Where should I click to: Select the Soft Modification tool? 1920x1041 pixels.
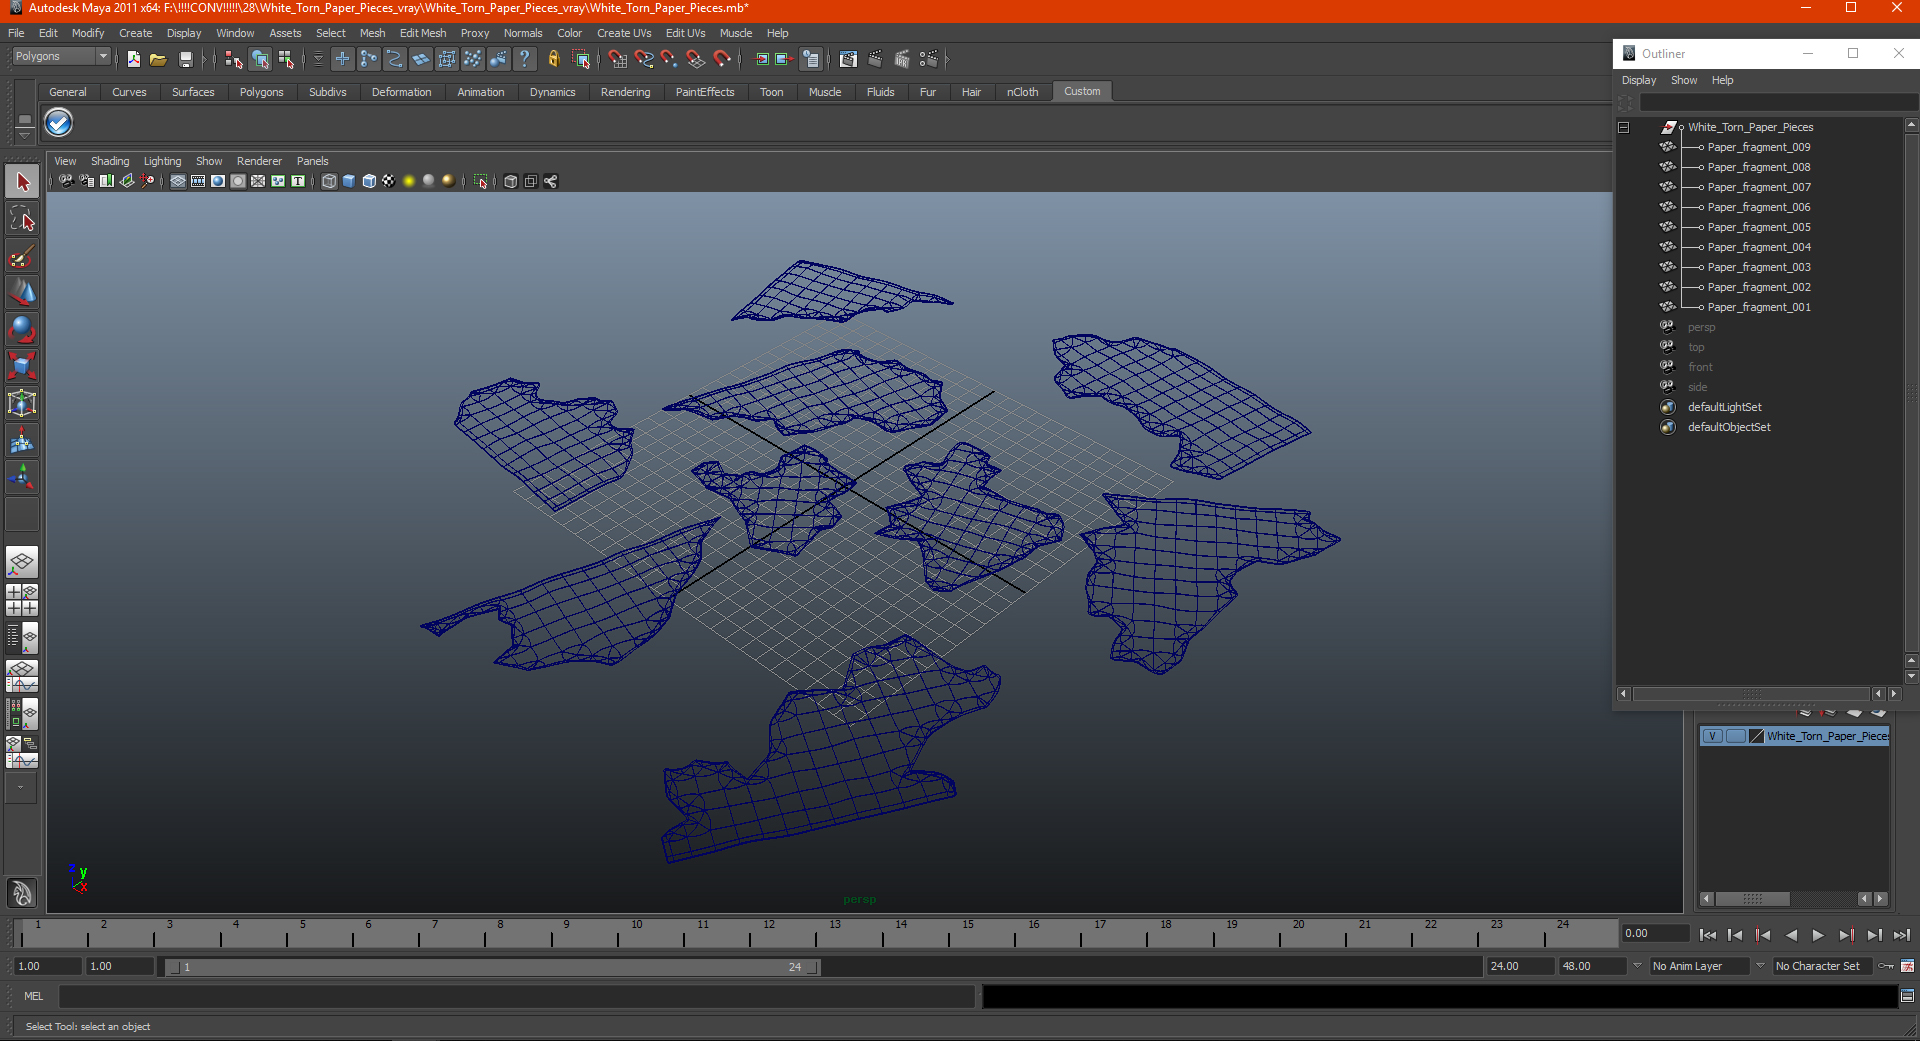coord(22,440)
